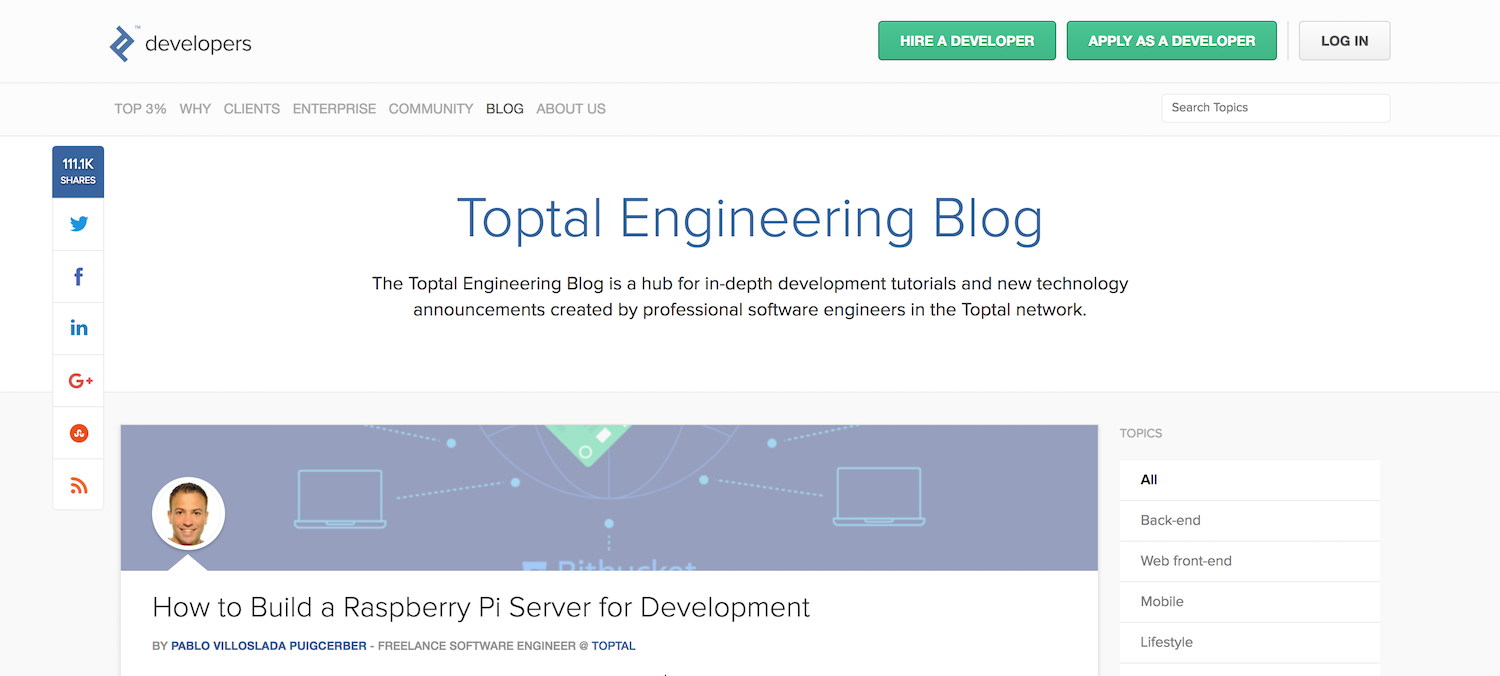Go to the Blog navigation item
Viewport: 1500px width, 676px height.
click(x=505, y=109)
